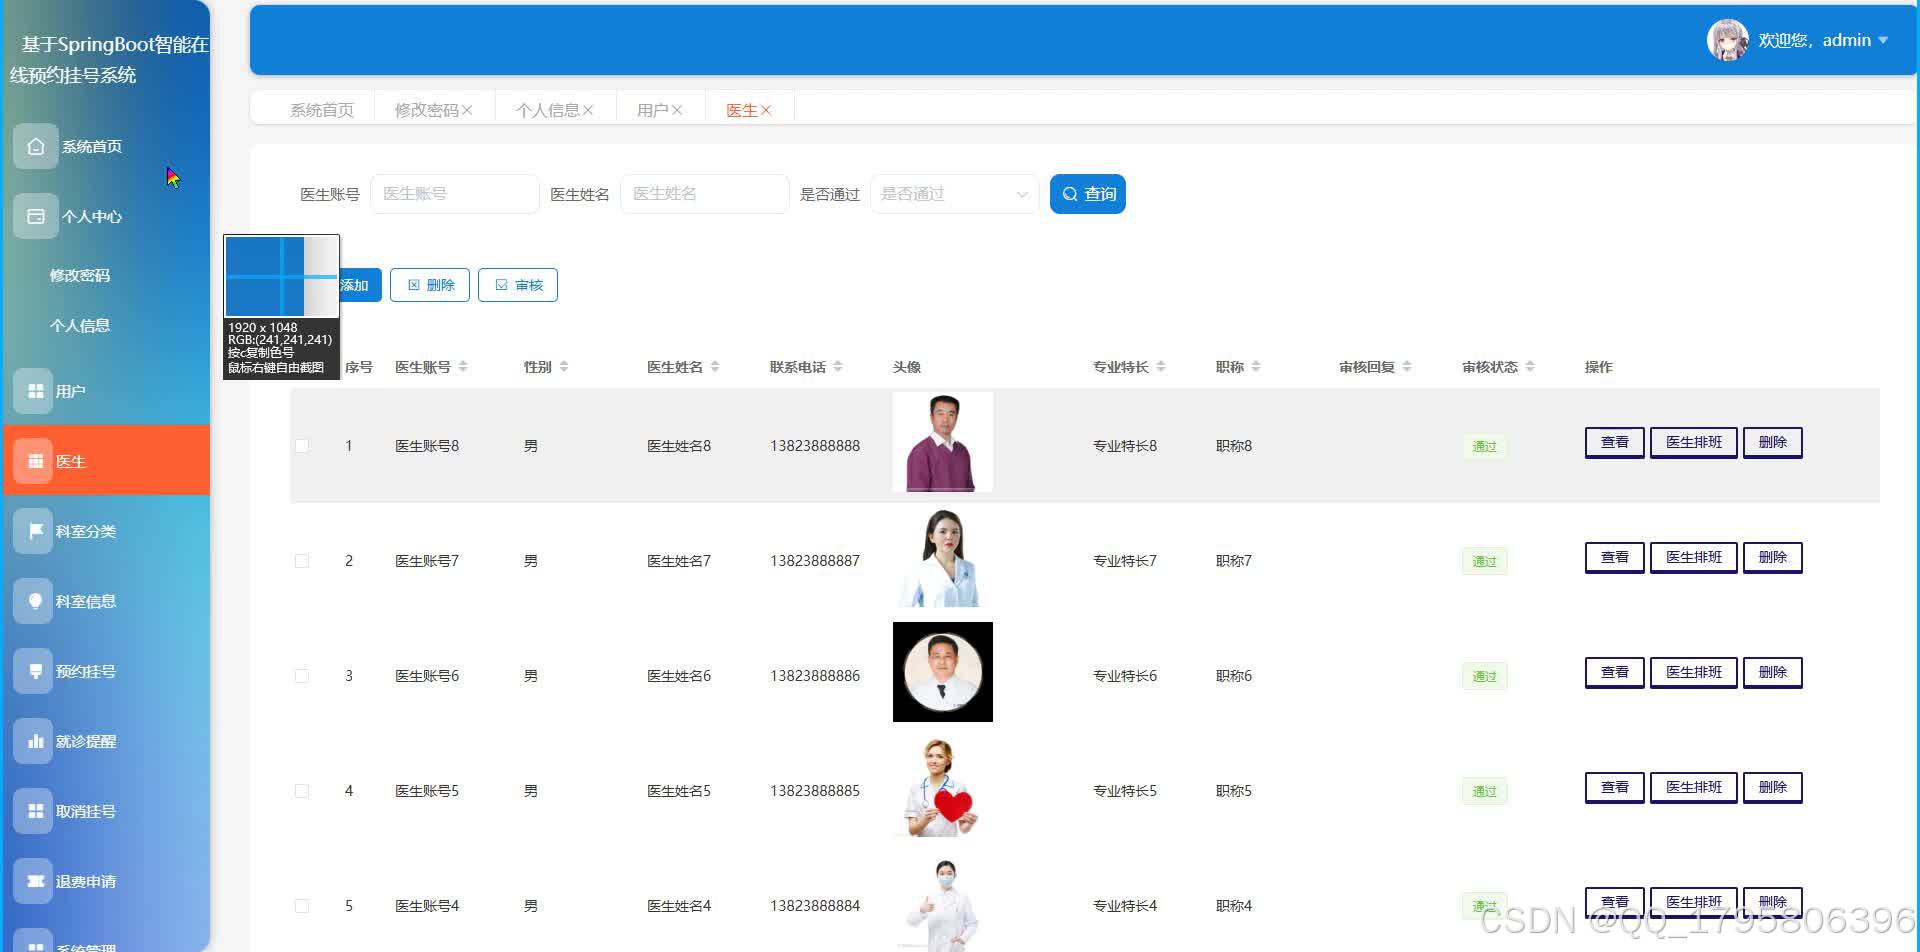Image resolution: width=1920 pixels, height=952 pixels.
Task: Tick the checkbox for 医生账号5 row
Action: point(302,791)
